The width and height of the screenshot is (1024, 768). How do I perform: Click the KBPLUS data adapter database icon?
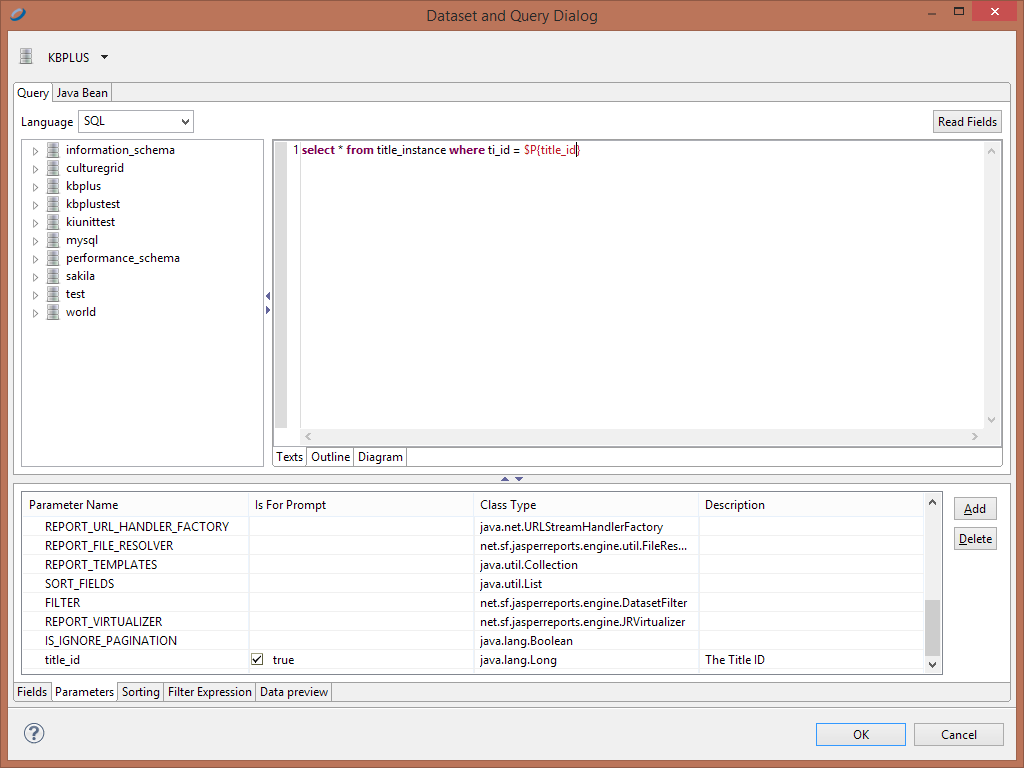[x=26, y=57]
